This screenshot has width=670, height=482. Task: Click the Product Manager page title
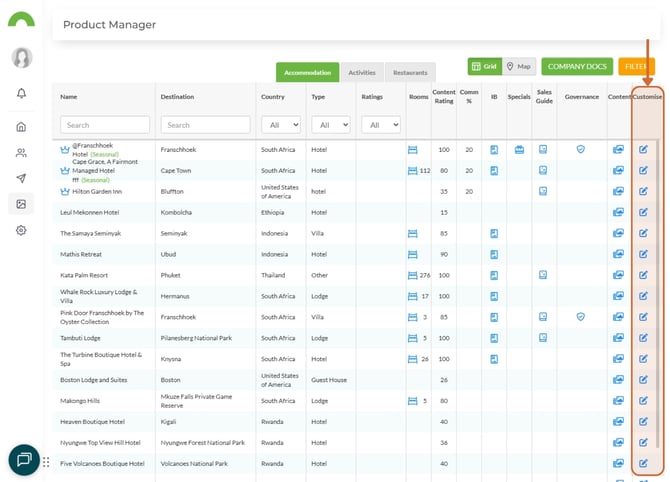coord(109,25)
